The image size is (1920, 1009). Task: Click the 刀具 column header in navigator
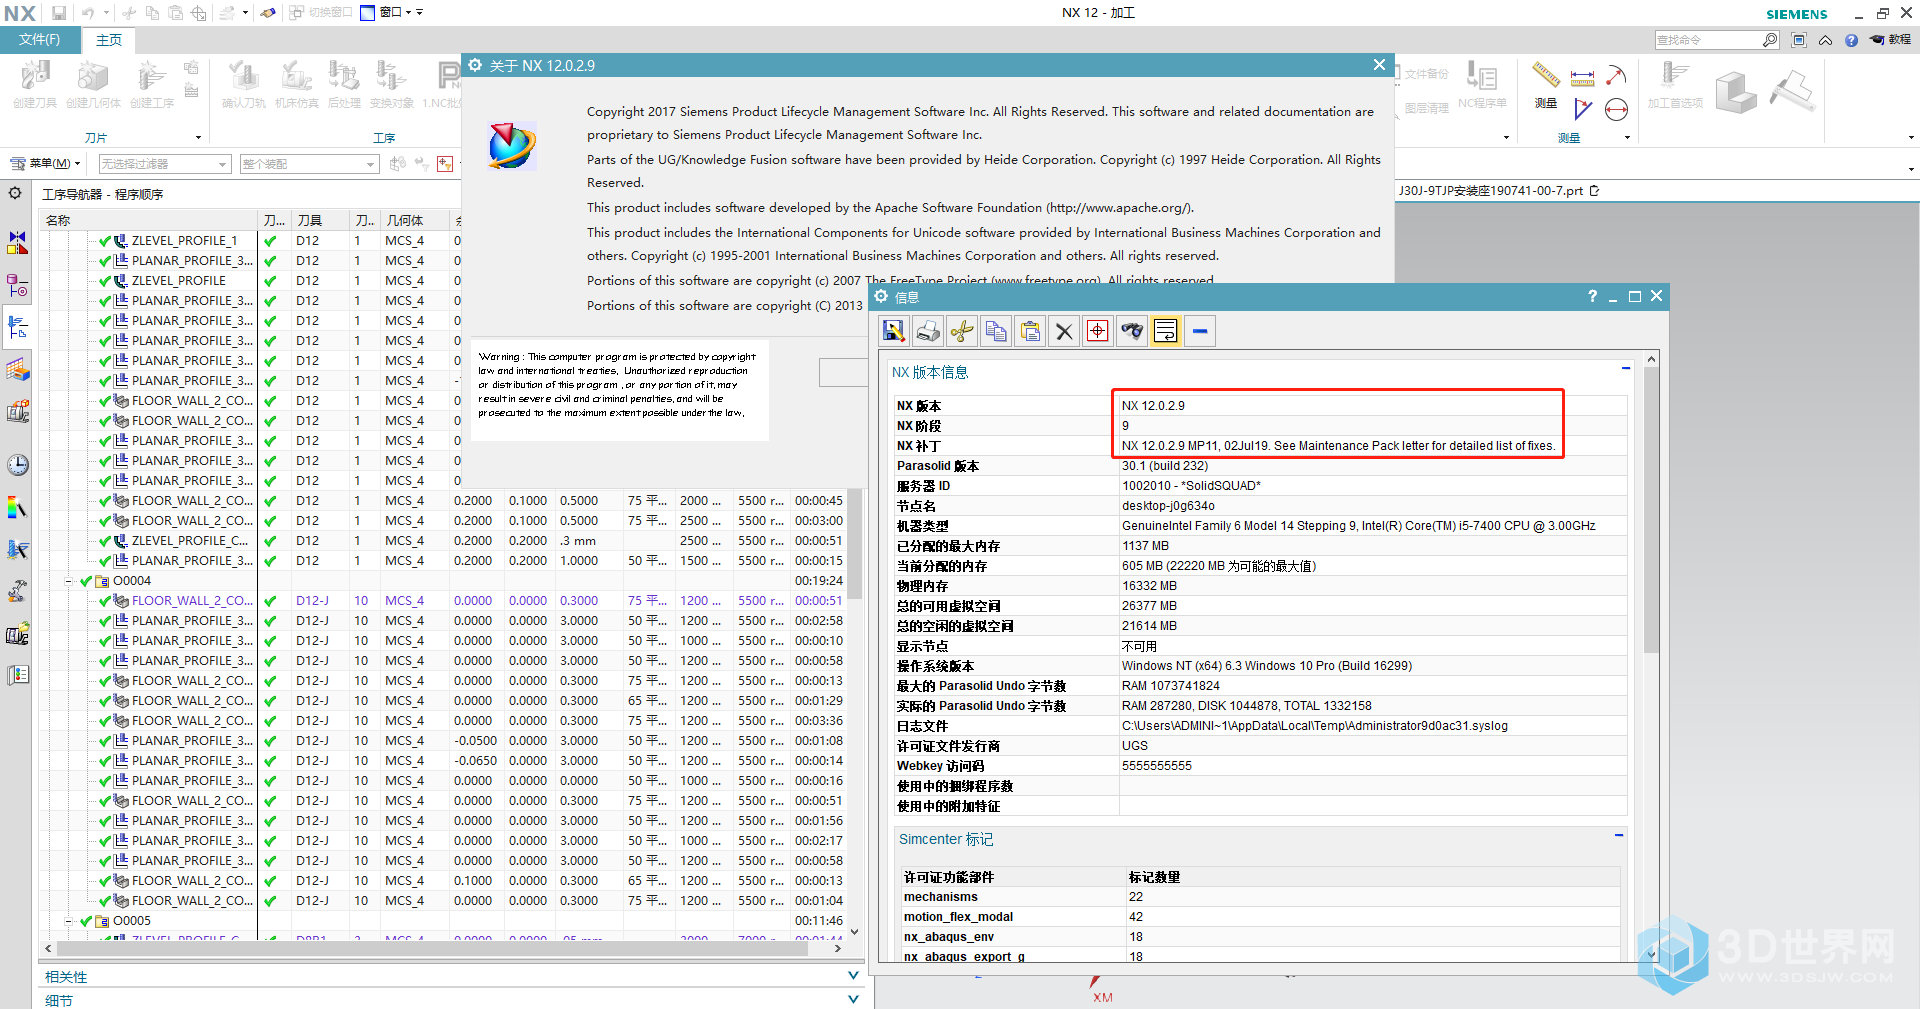(320, 220)
